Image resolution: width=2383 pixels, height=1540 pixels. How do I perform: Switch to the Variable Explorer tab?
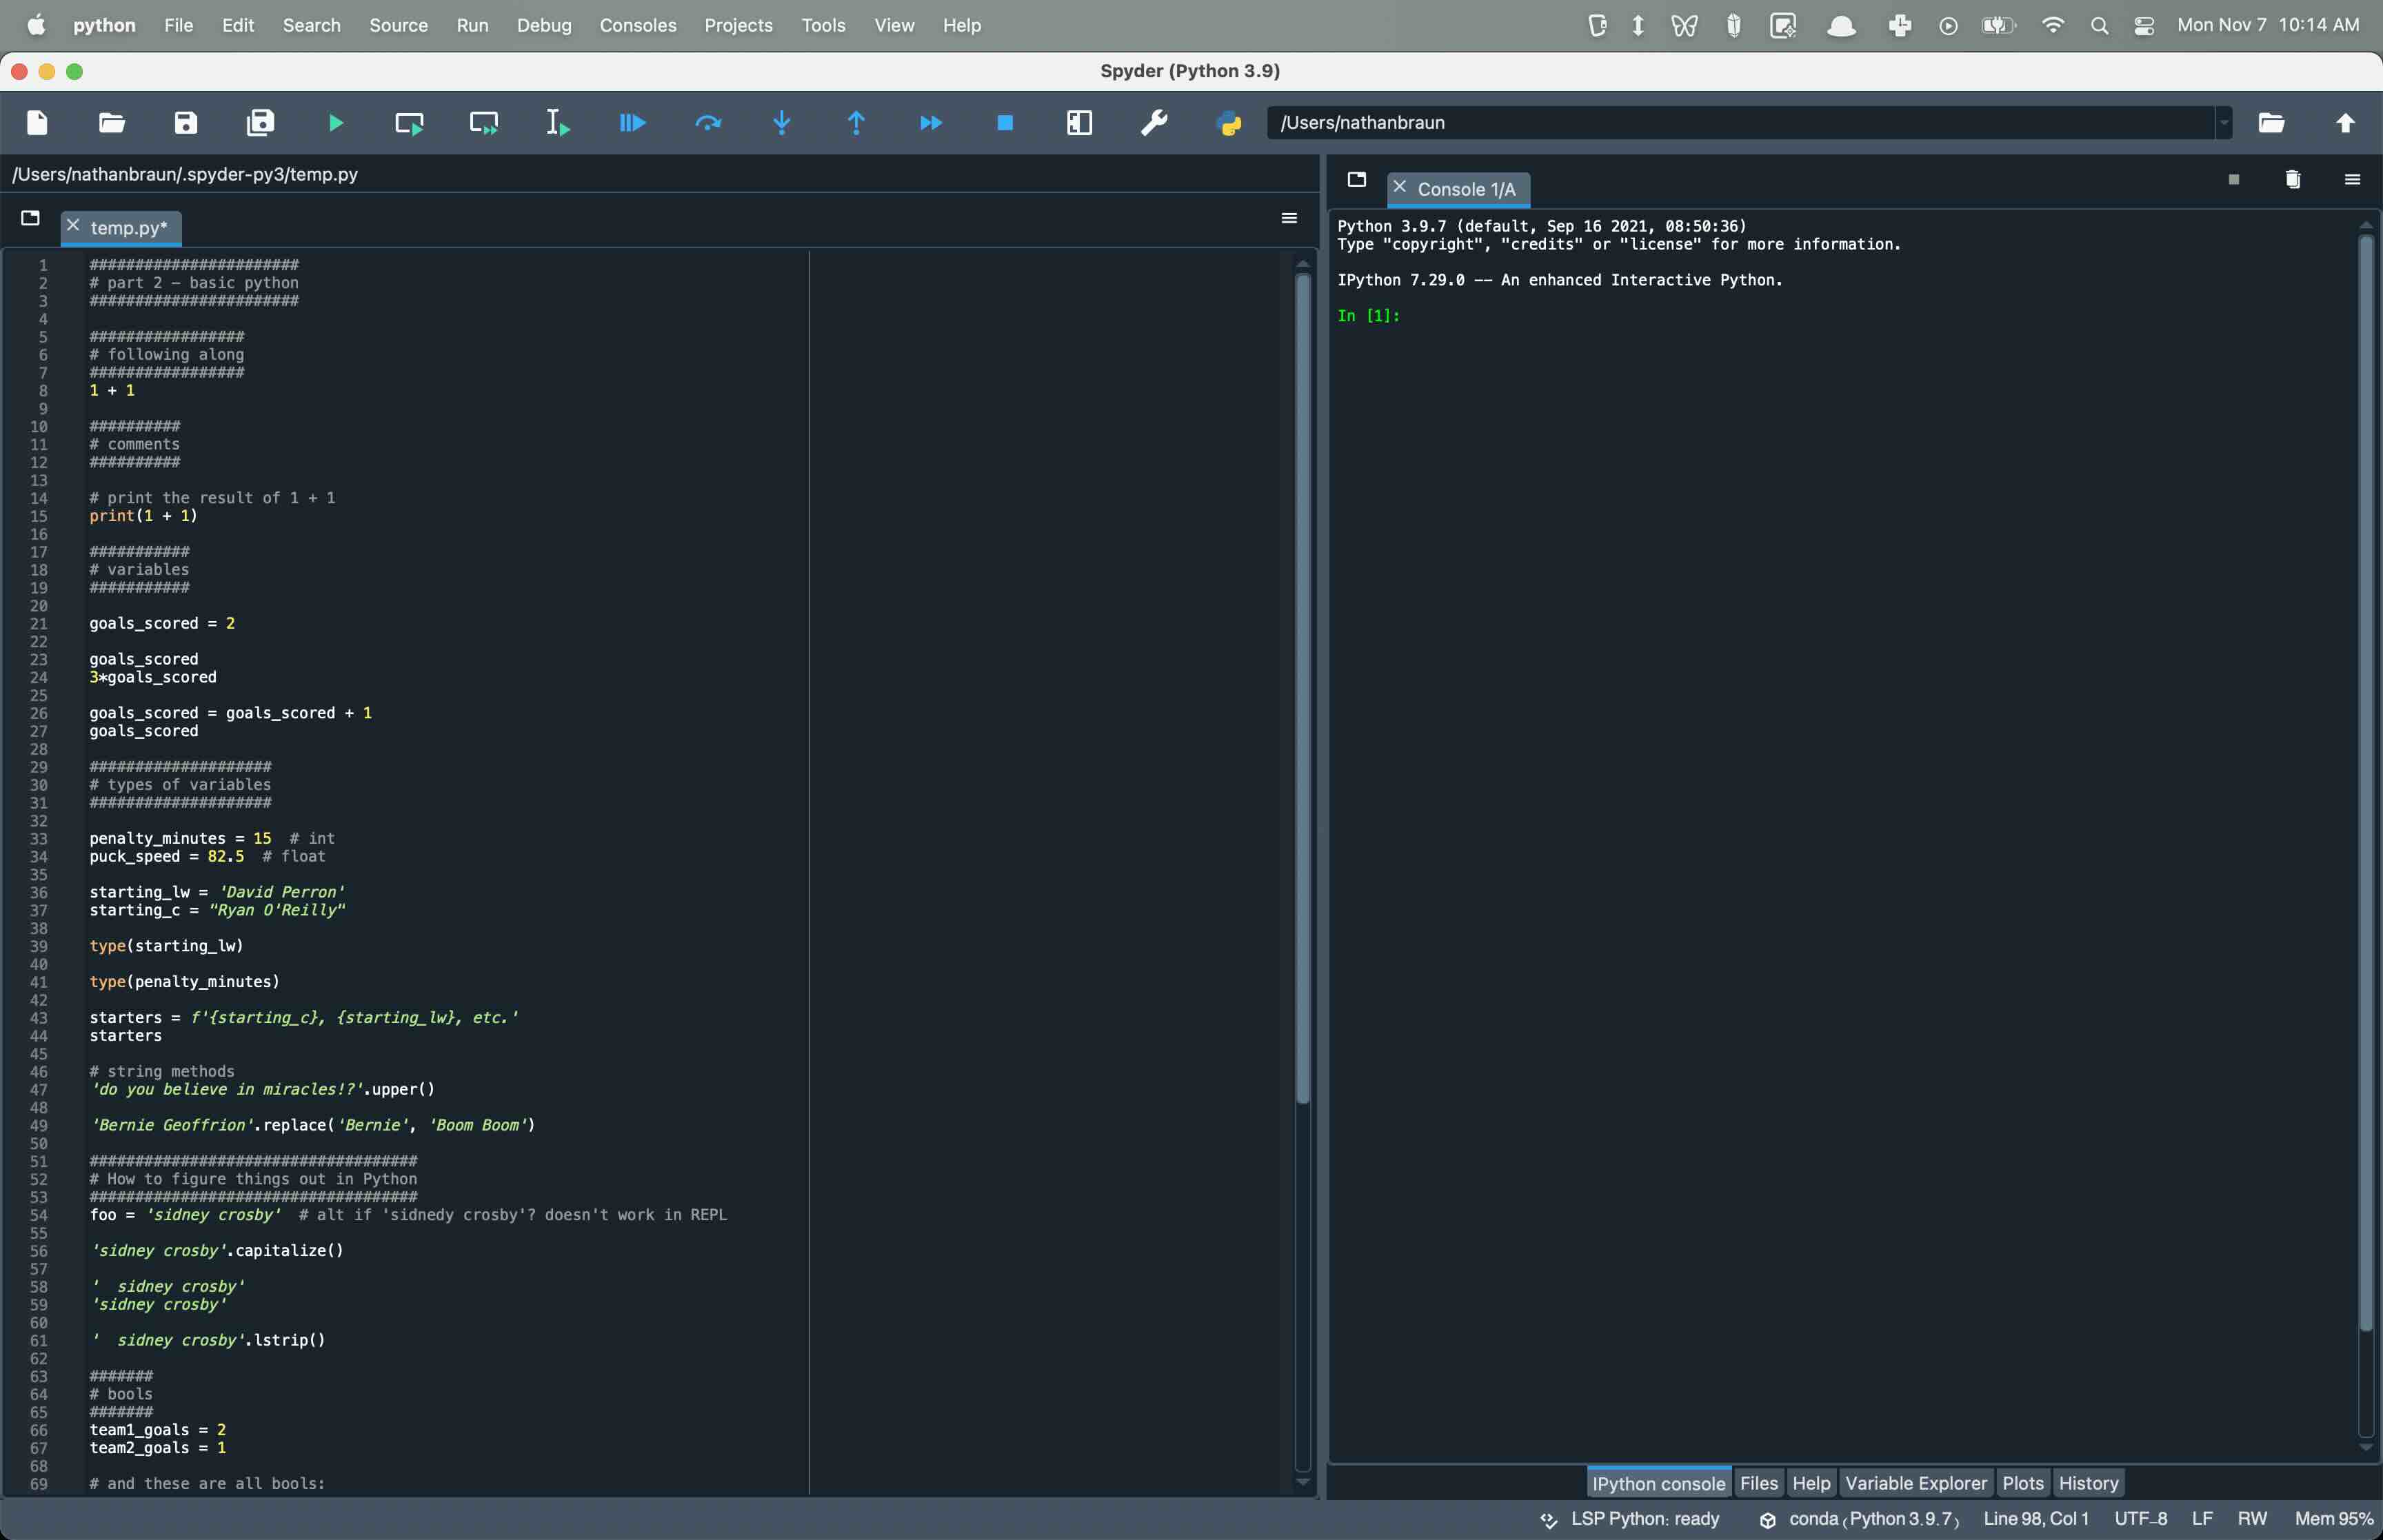1915,1483
